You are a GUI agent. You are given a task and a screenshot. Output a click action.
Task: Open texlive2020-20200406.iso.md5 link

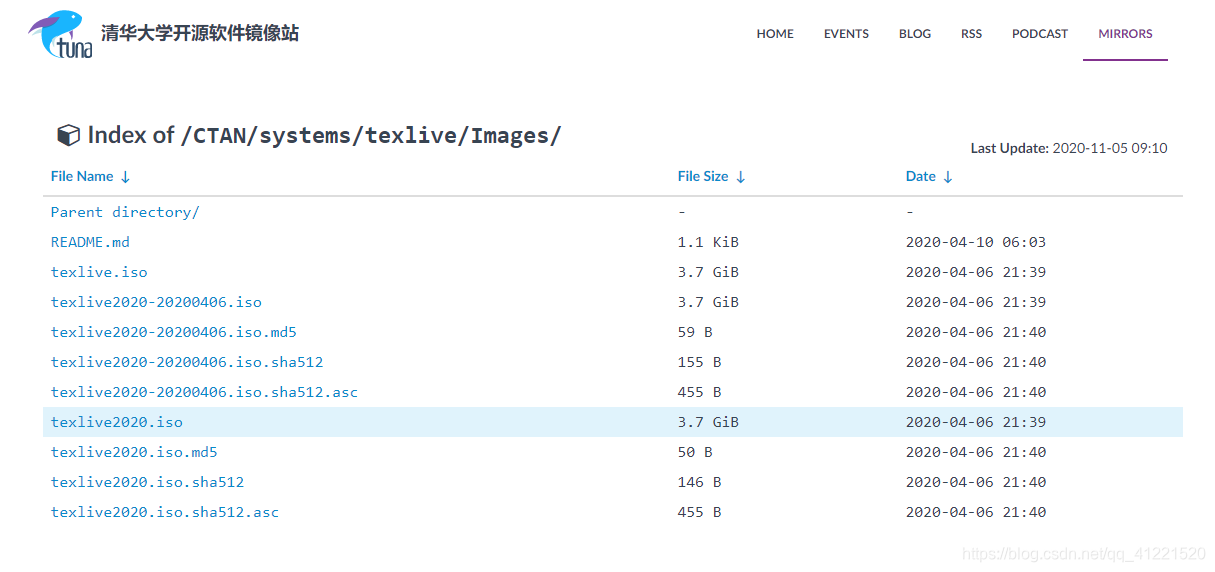(x=174, y=332)
